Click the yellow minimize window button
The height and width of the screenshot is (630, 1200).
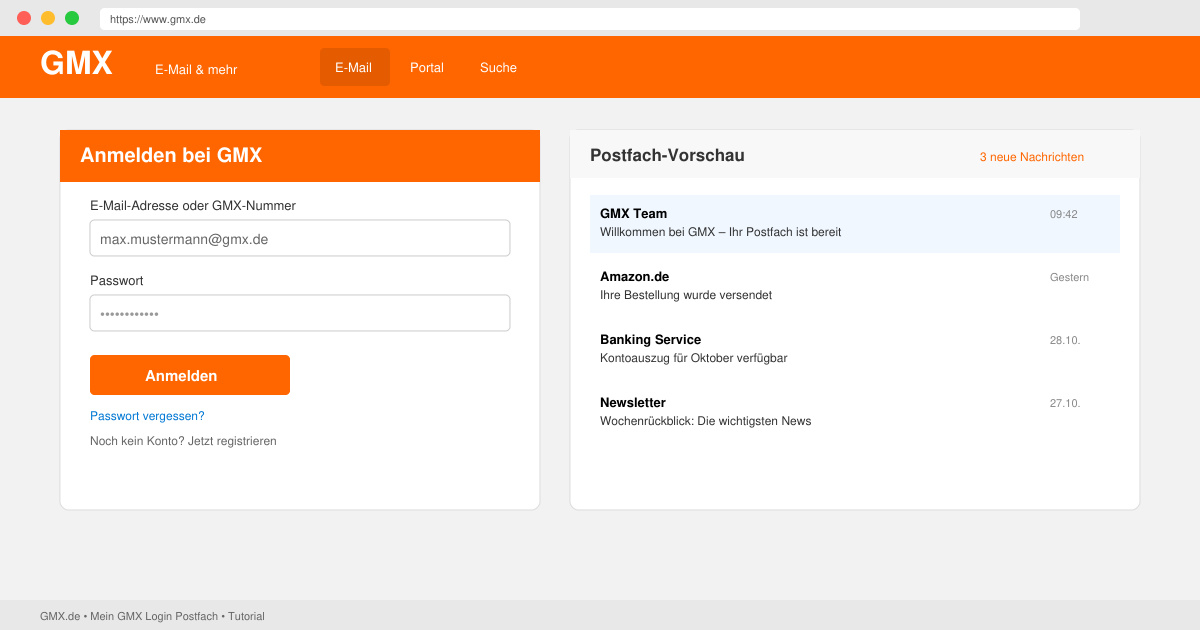48,18
